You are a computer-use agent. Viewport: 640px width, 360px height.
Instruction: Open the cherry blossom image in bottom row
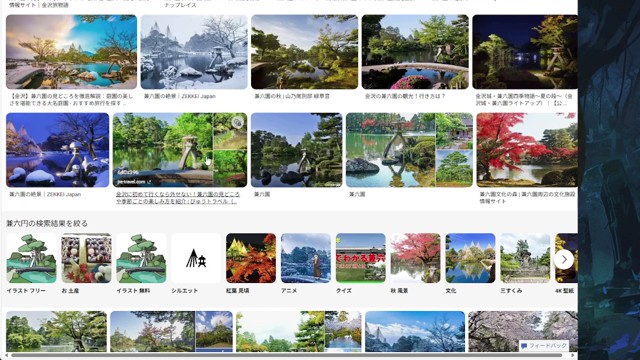pyautogui.click(x=523, y=331)
